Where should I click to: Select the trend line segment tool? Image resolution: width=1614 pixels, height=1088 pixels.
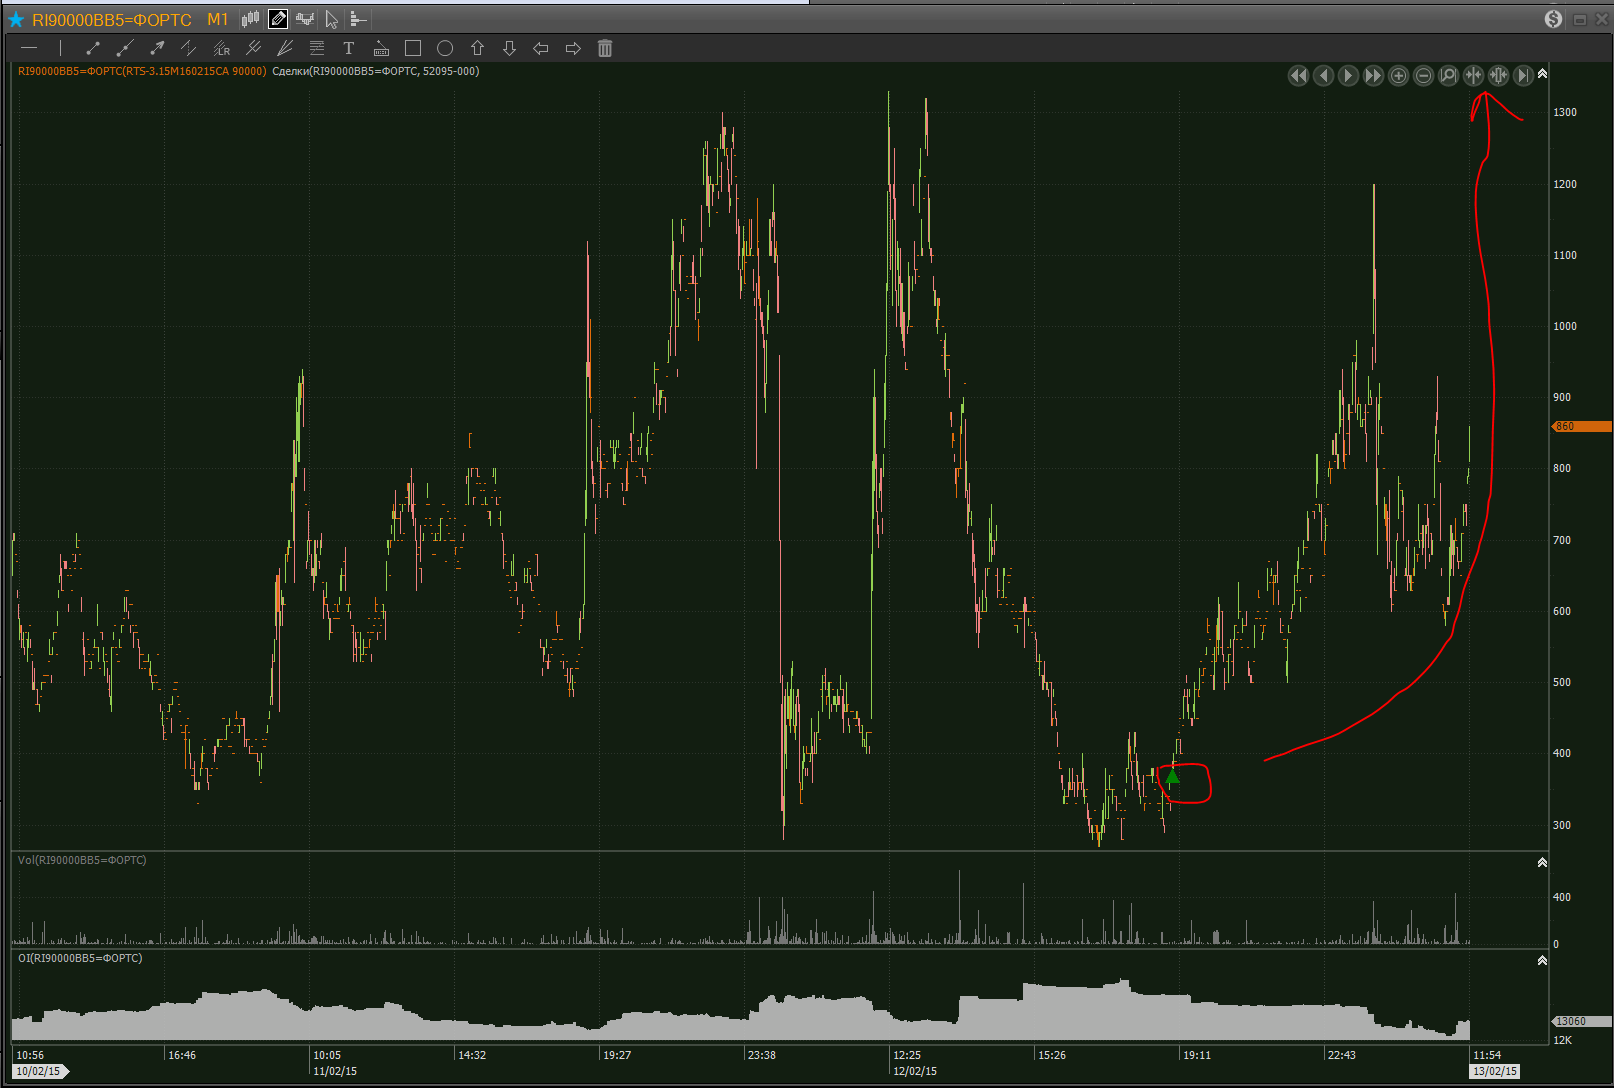click(x=93, y=48)
